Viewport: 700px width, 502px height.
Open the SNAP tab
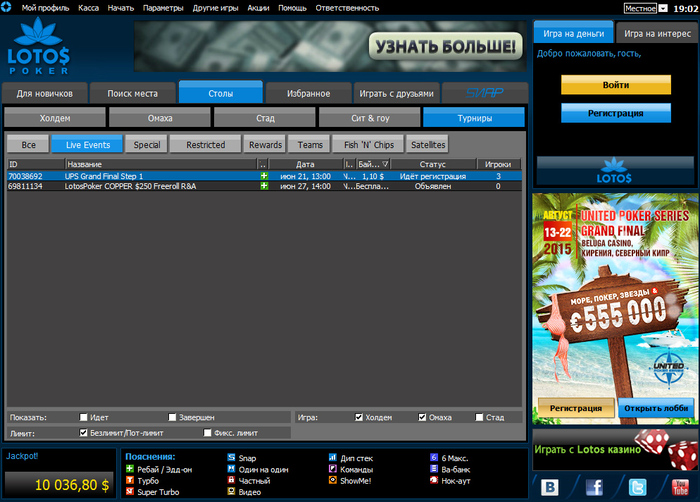click(x=485, y=93)
